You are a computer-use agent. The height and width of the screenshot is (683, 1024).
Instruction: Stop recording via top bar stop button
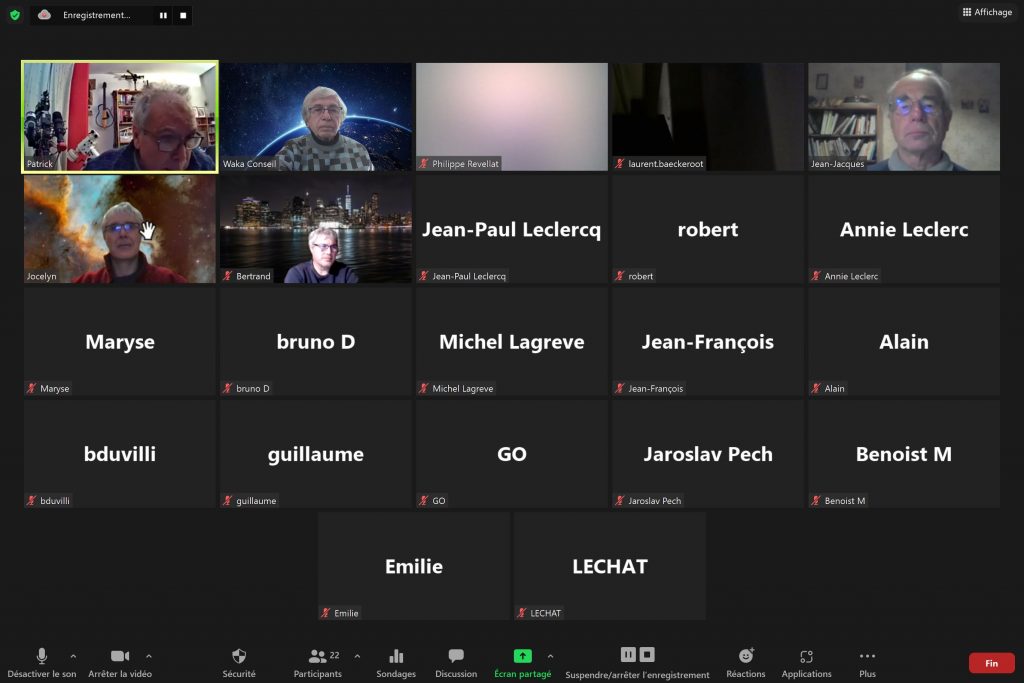tap(184, 15)
